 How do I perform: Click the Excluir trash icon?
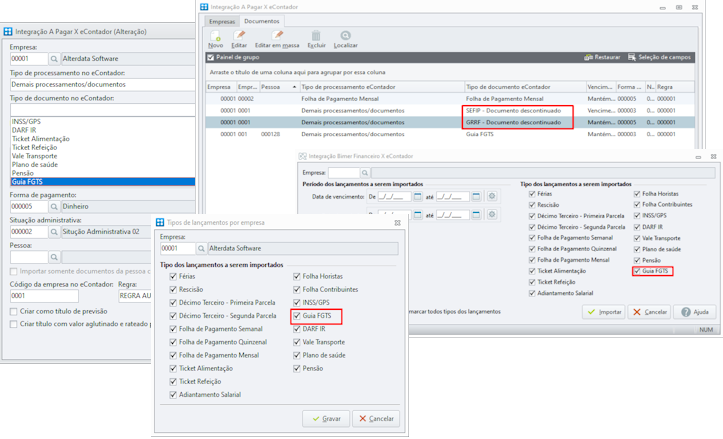pyautogui.click(x=316, y=36)
